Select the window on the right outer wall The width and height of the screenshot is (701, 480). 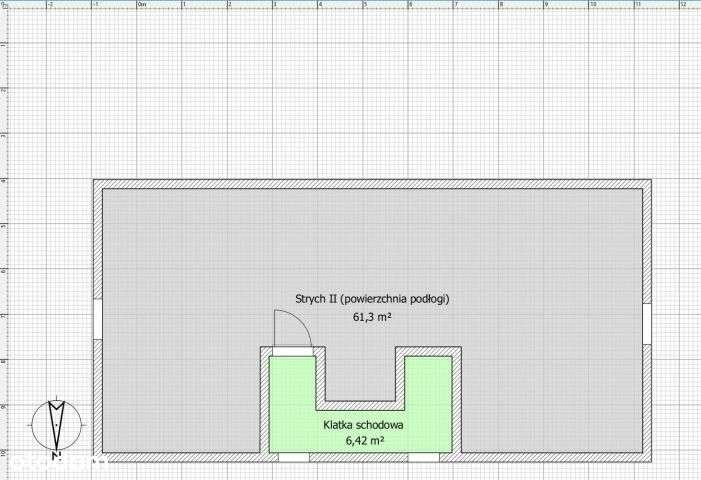coord(647,324)
